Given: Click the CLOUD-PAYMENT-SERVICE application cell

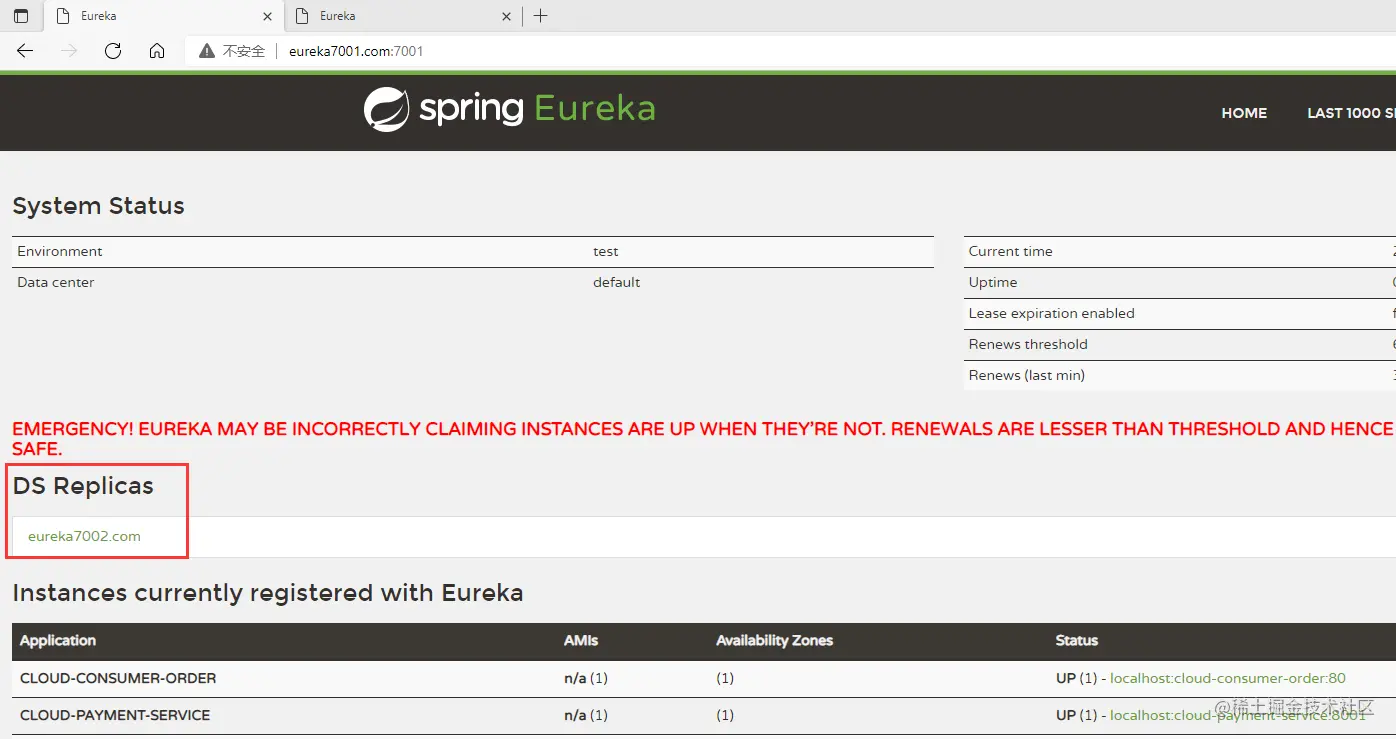Looking at the screenshot, I should pos(115,715).
